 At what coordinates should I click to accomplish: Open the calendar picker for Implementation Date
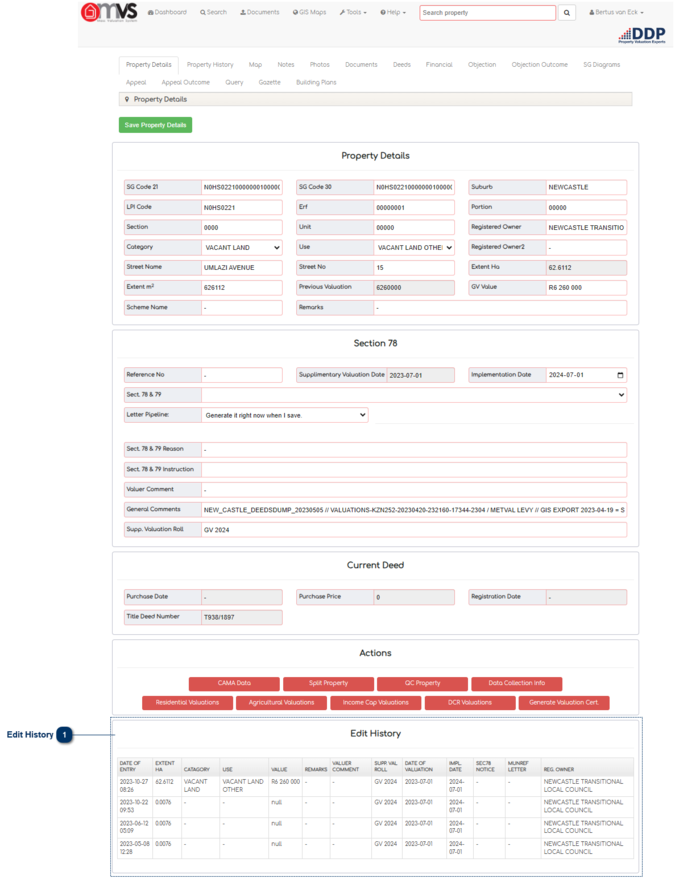click(620, 375)
